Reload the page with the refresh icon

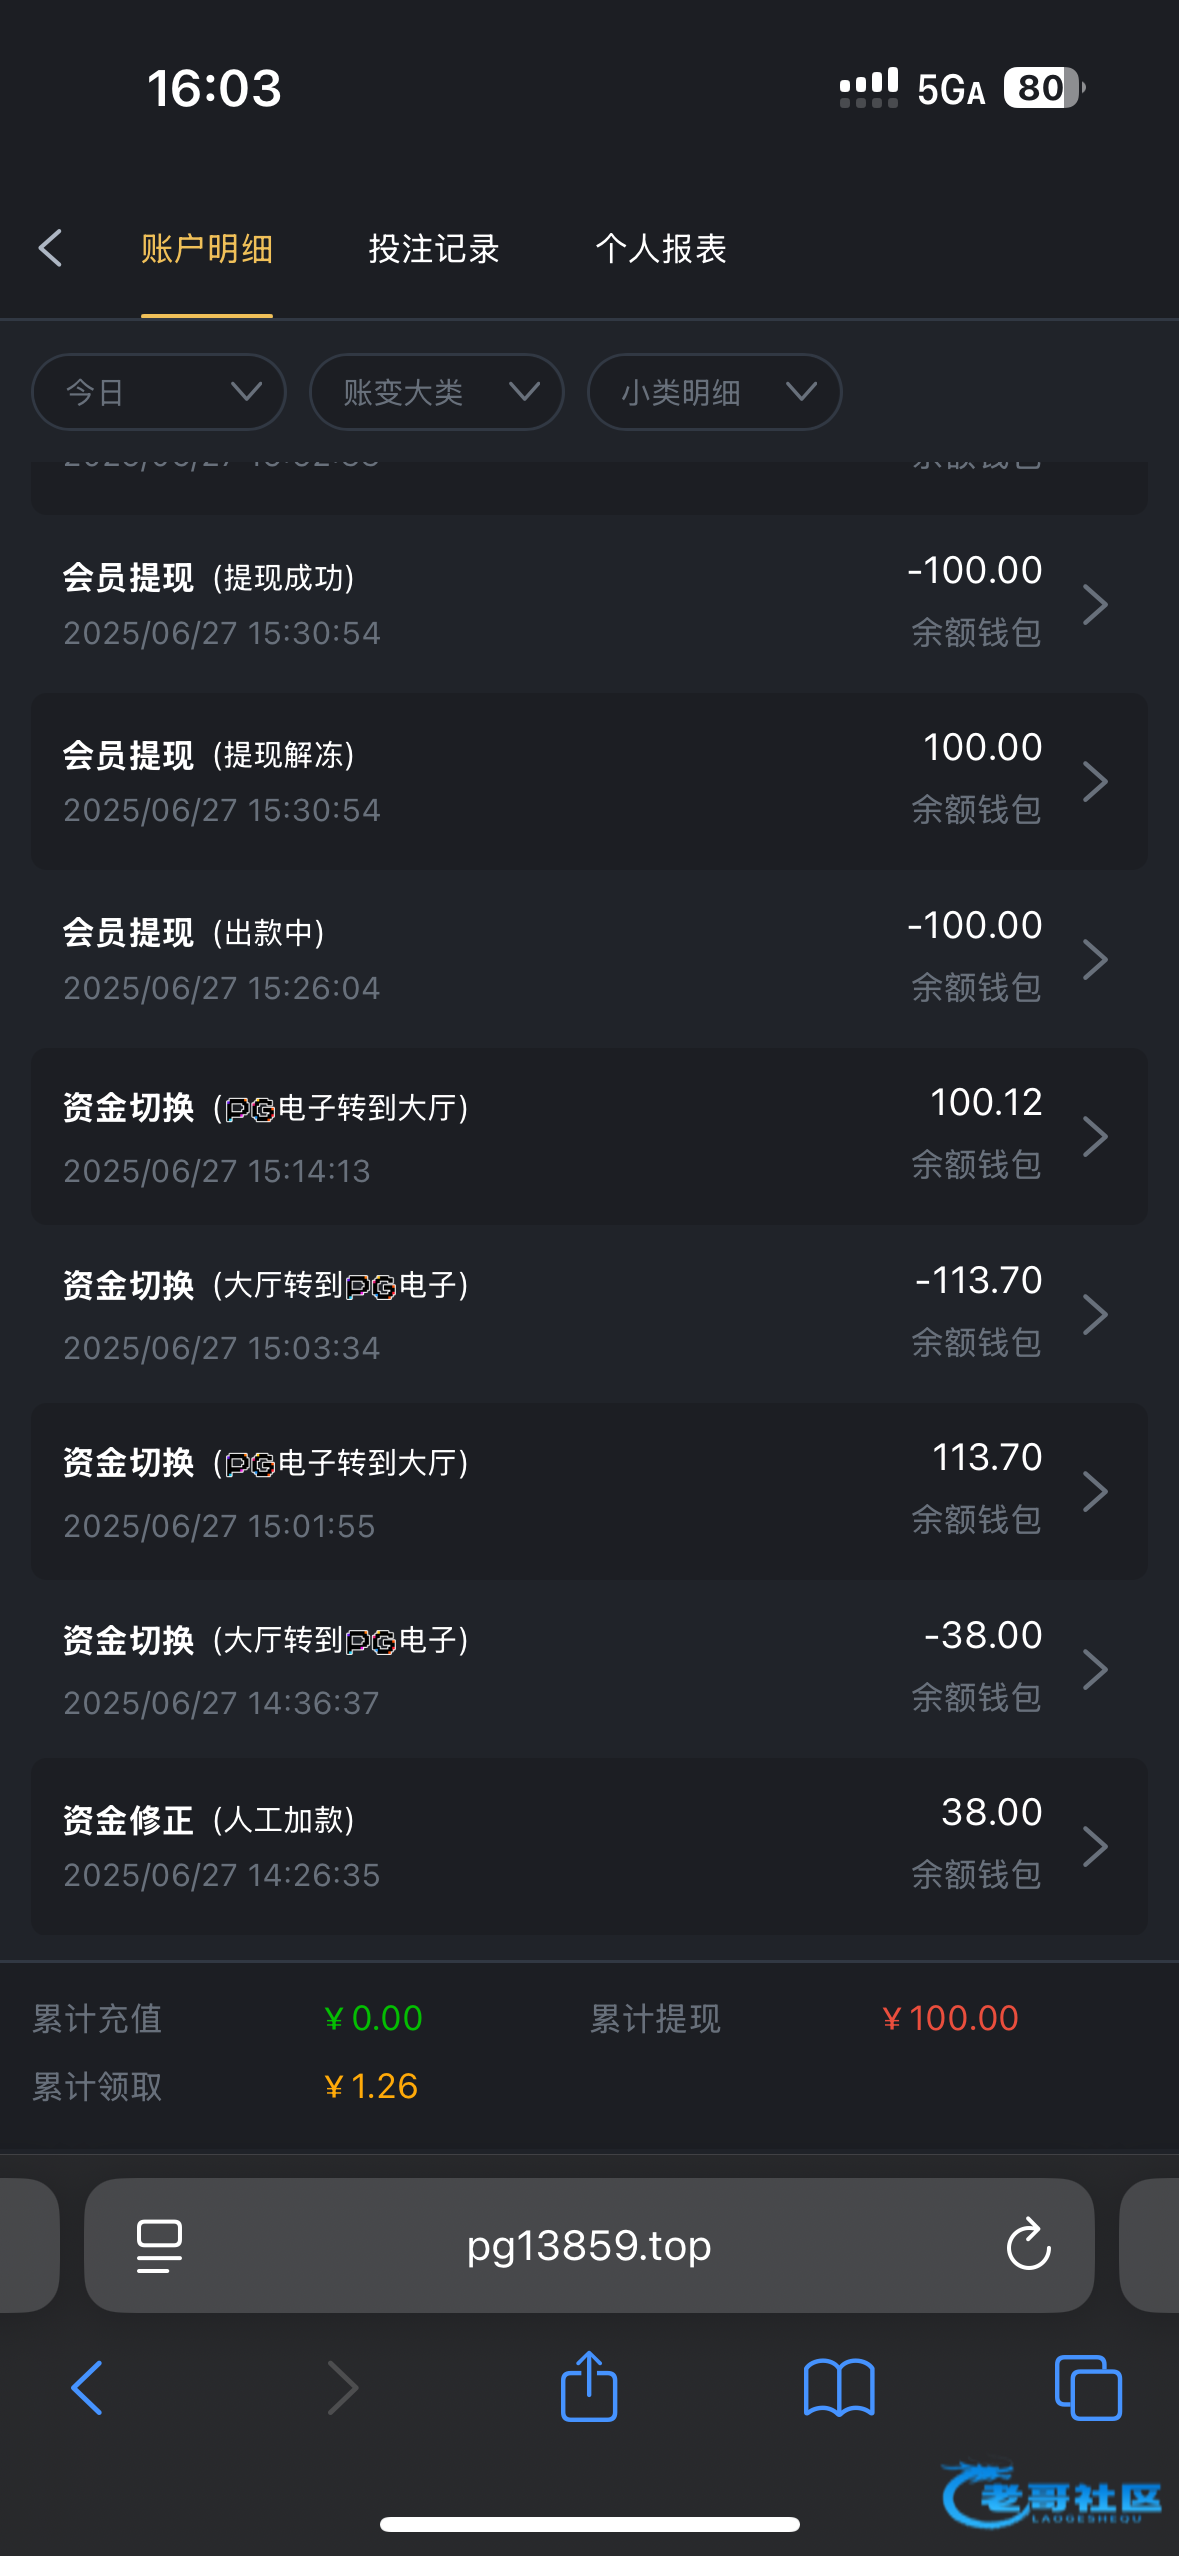[x=1028, y=2246]
